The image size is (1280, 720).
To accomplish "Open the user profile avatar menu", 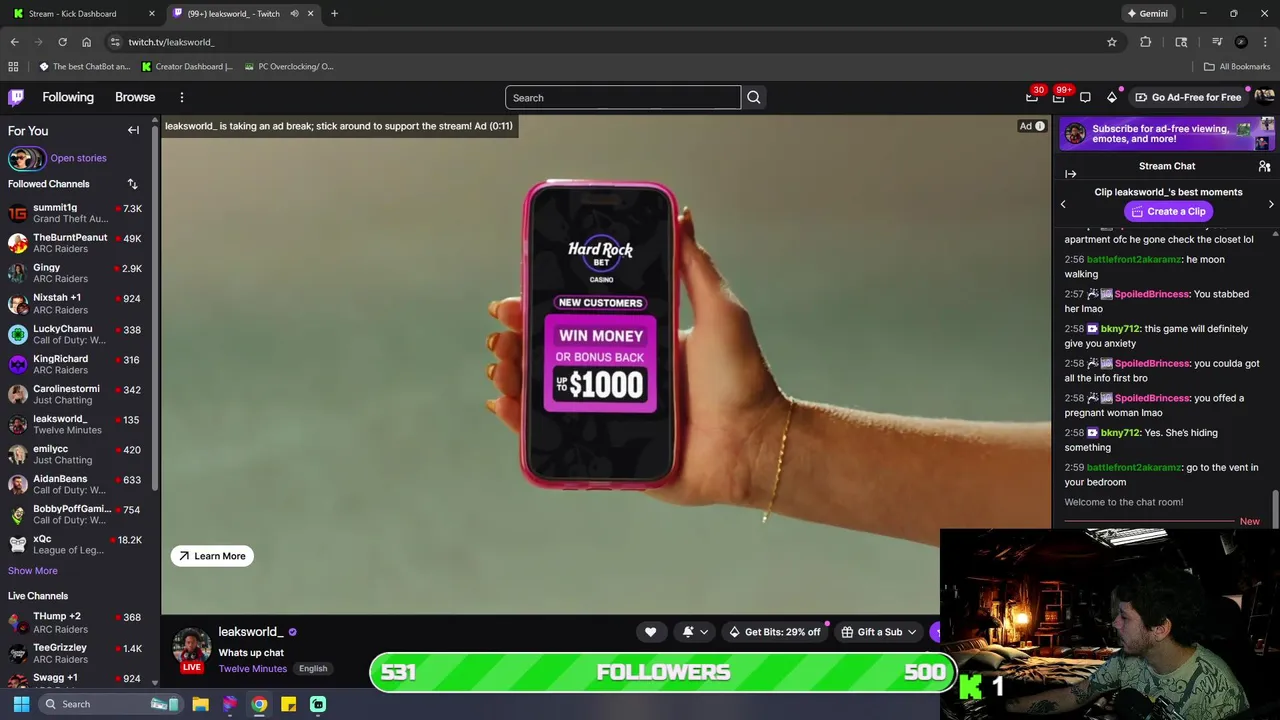I will tap(1264, 97).
